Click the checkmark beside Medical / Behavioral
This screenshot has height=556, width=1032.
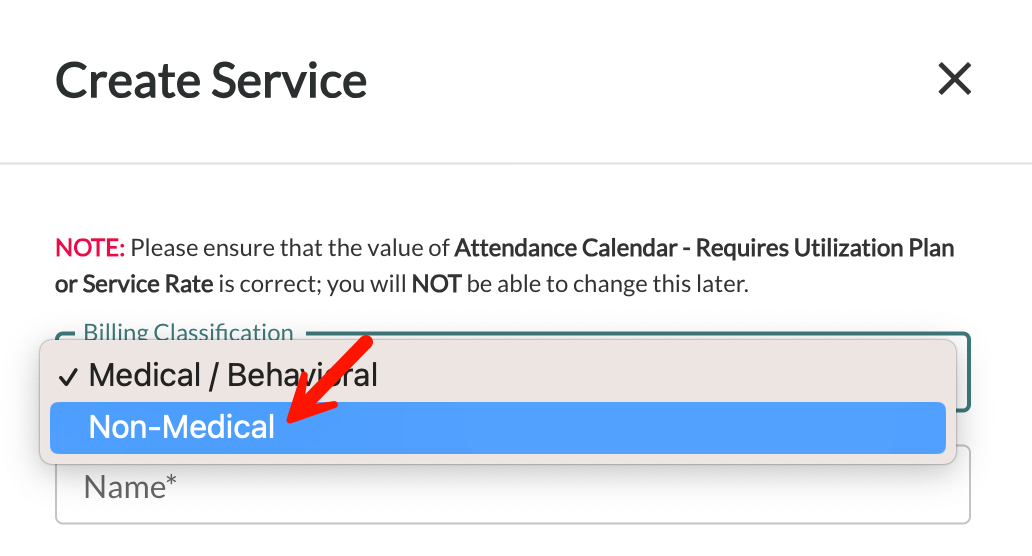pyautogui.click(x=68, y=377)
